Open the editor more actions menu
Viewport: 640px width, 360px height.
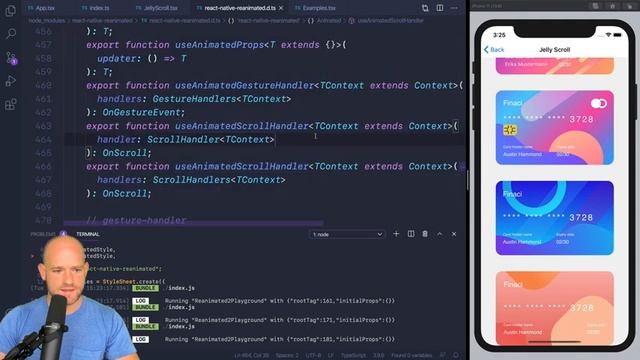454,8
